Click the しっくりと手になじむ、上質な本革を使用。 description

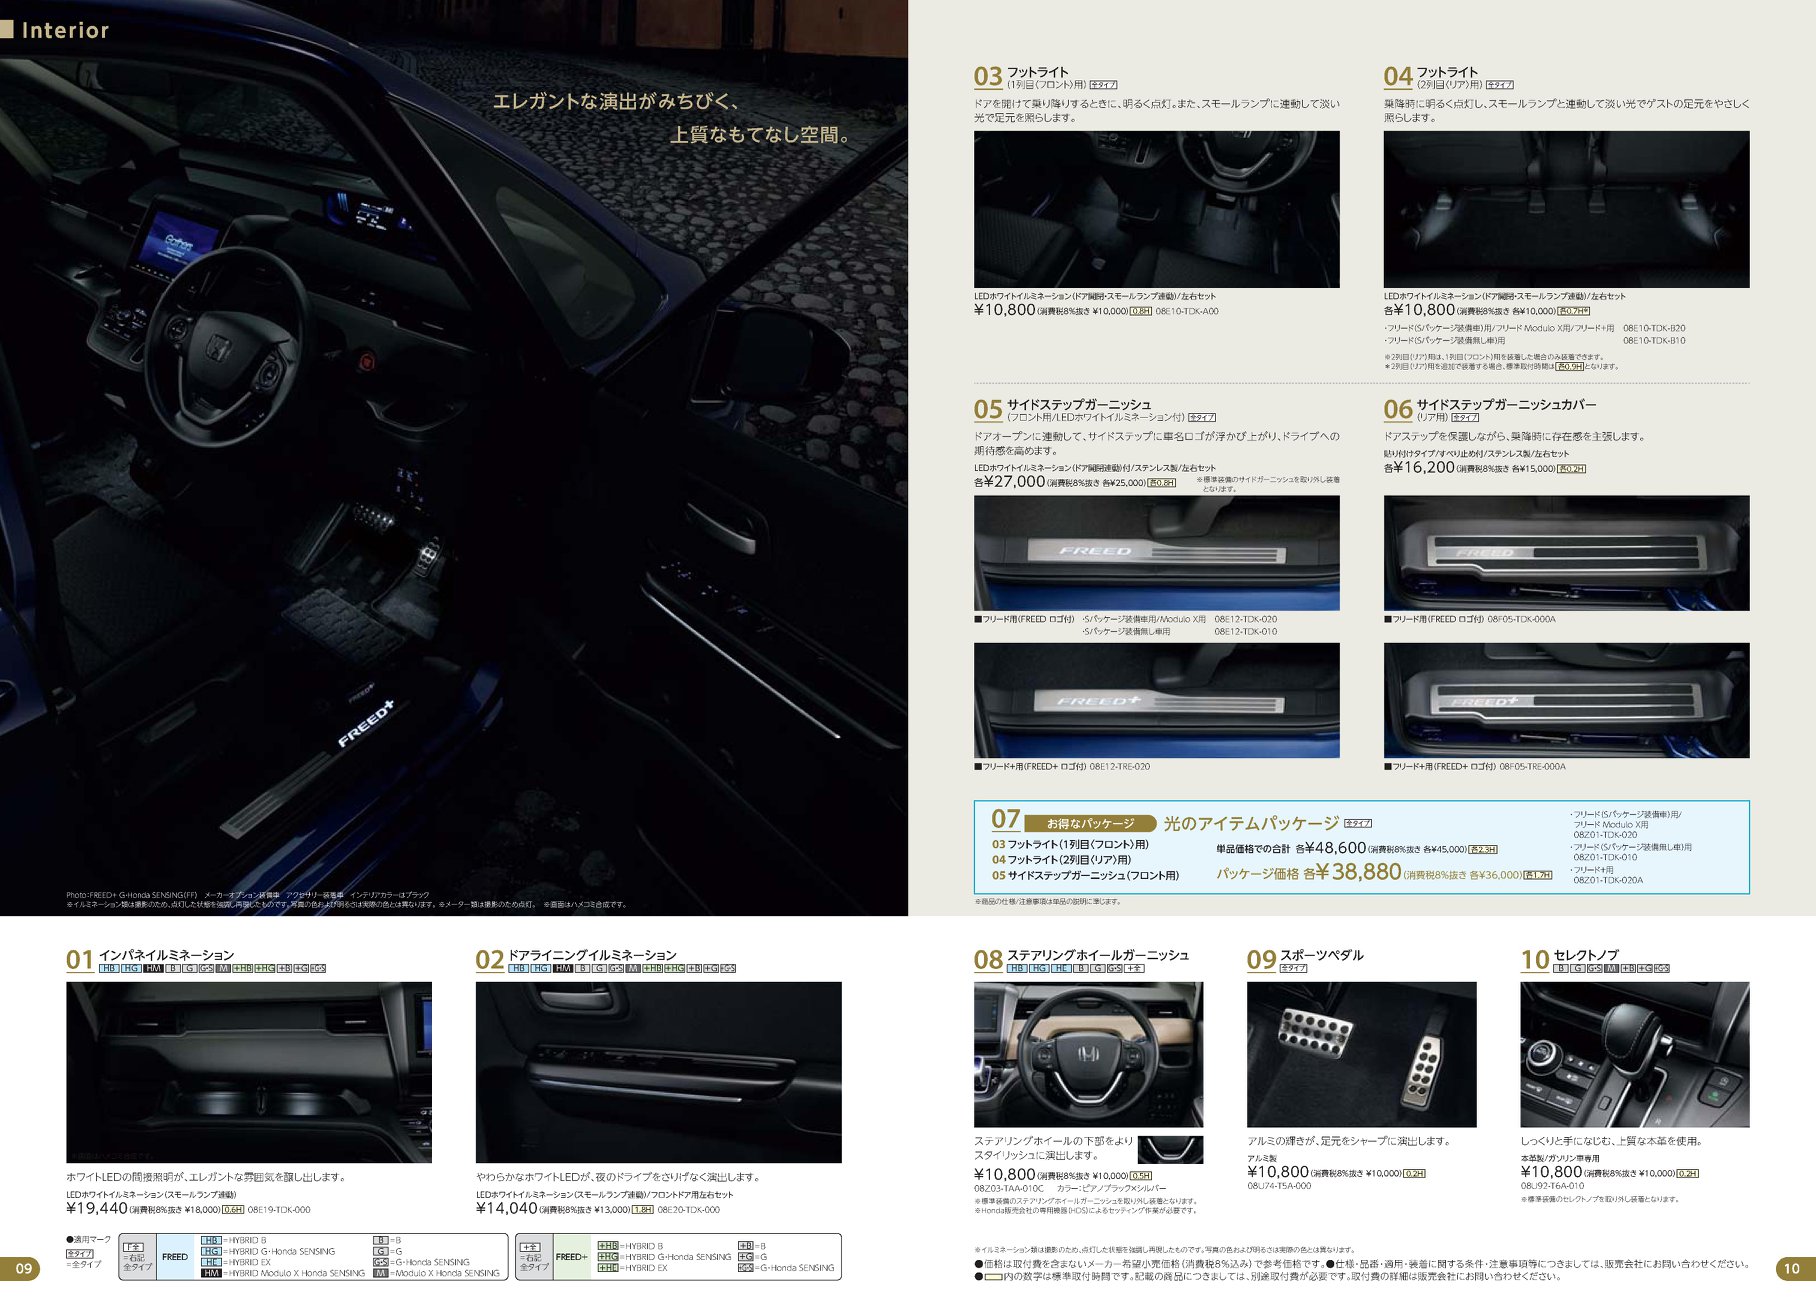(1611, 1141)
